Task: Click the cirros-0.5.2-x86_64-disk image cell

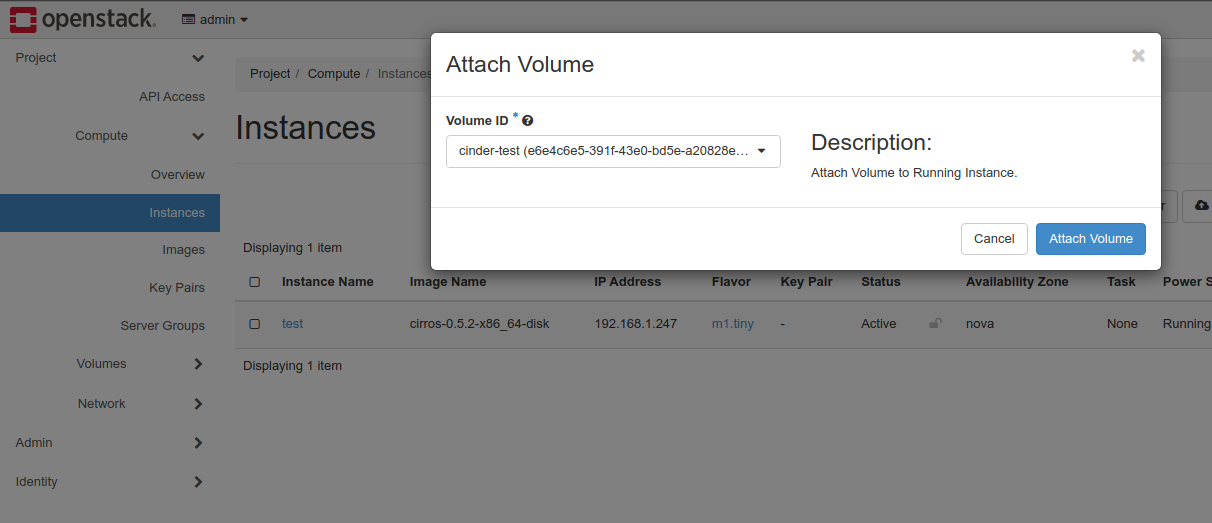Action: coord(479,324)
